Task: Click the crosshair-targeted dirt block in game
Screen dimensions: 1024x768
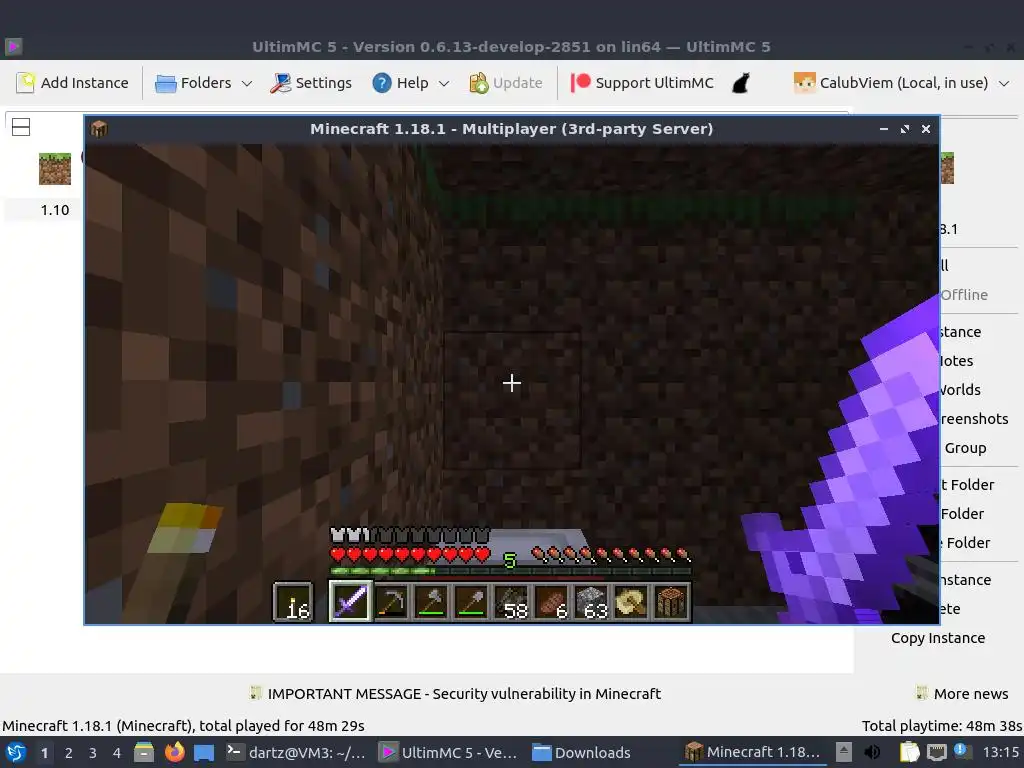Action: [x=512, y=400]
